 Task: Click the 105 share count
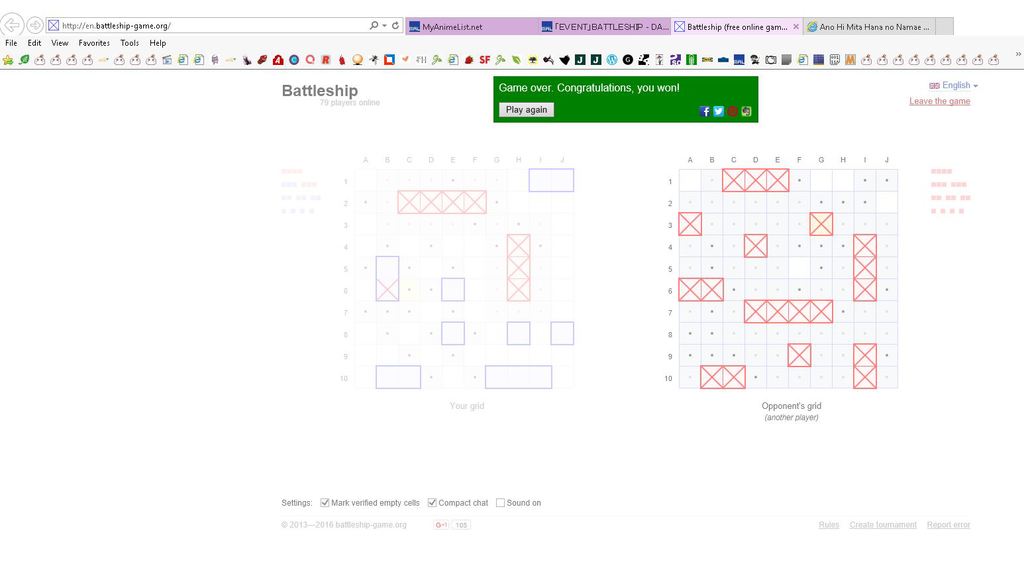(x=462, y=525)
